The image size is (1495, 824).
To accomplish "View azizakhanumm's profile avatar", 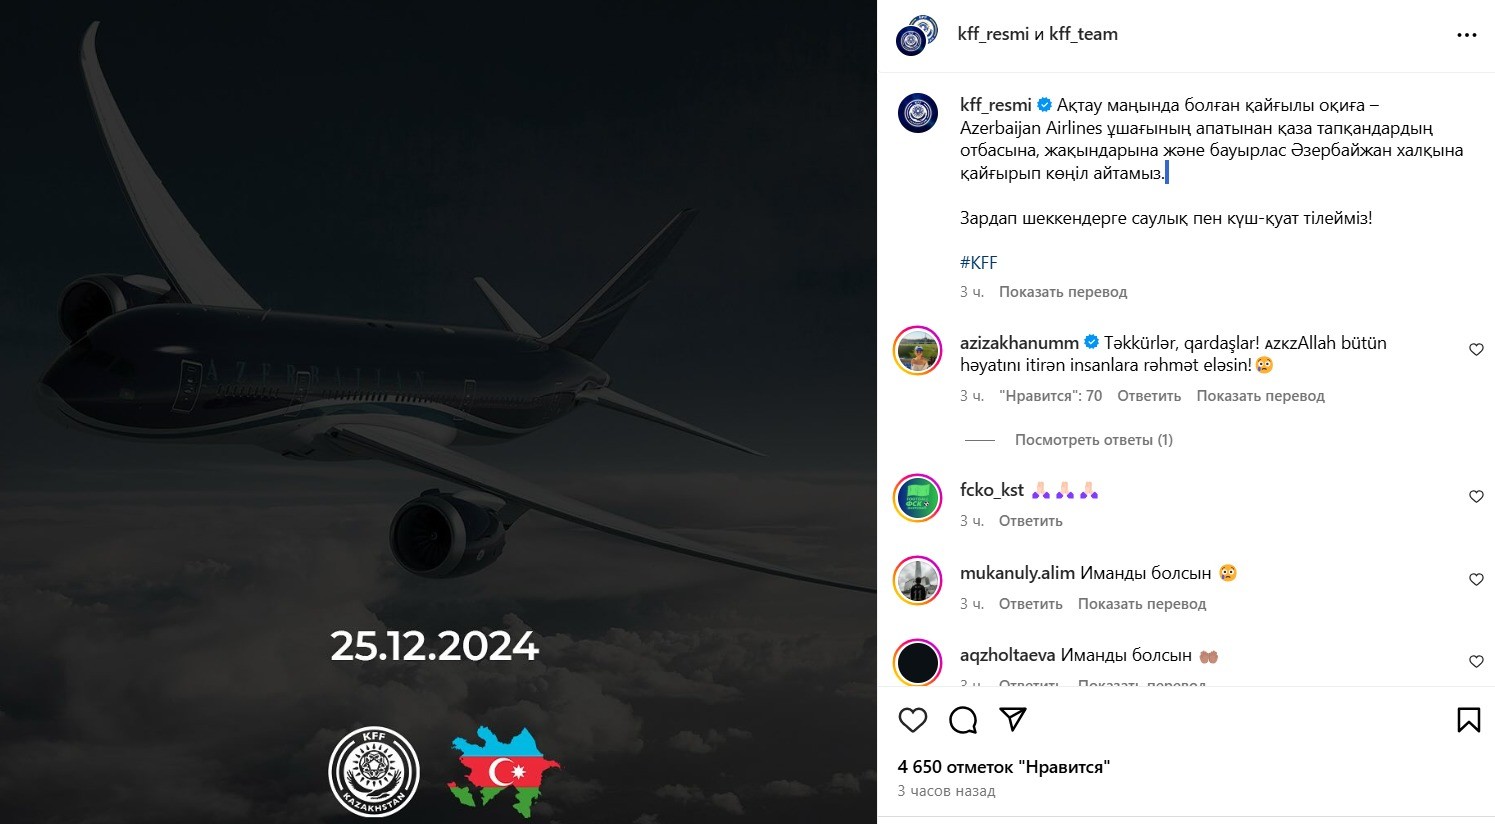I will (917, 350).
